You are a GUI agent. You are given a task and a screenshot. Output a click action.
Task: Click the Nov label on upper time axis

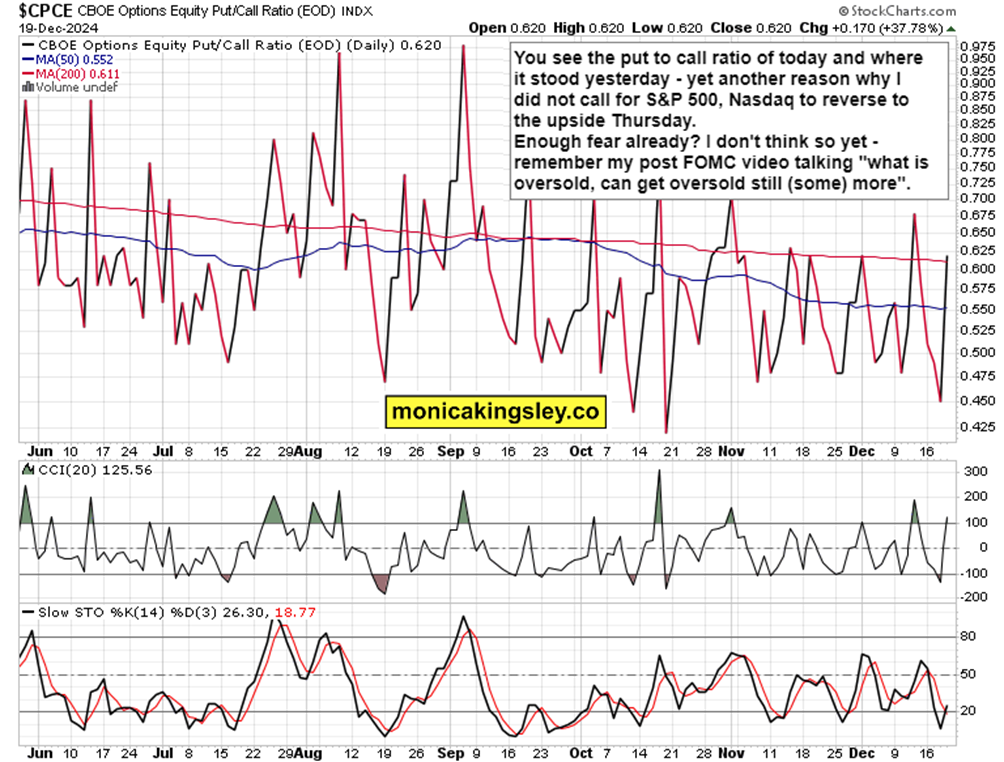point(731,451)
